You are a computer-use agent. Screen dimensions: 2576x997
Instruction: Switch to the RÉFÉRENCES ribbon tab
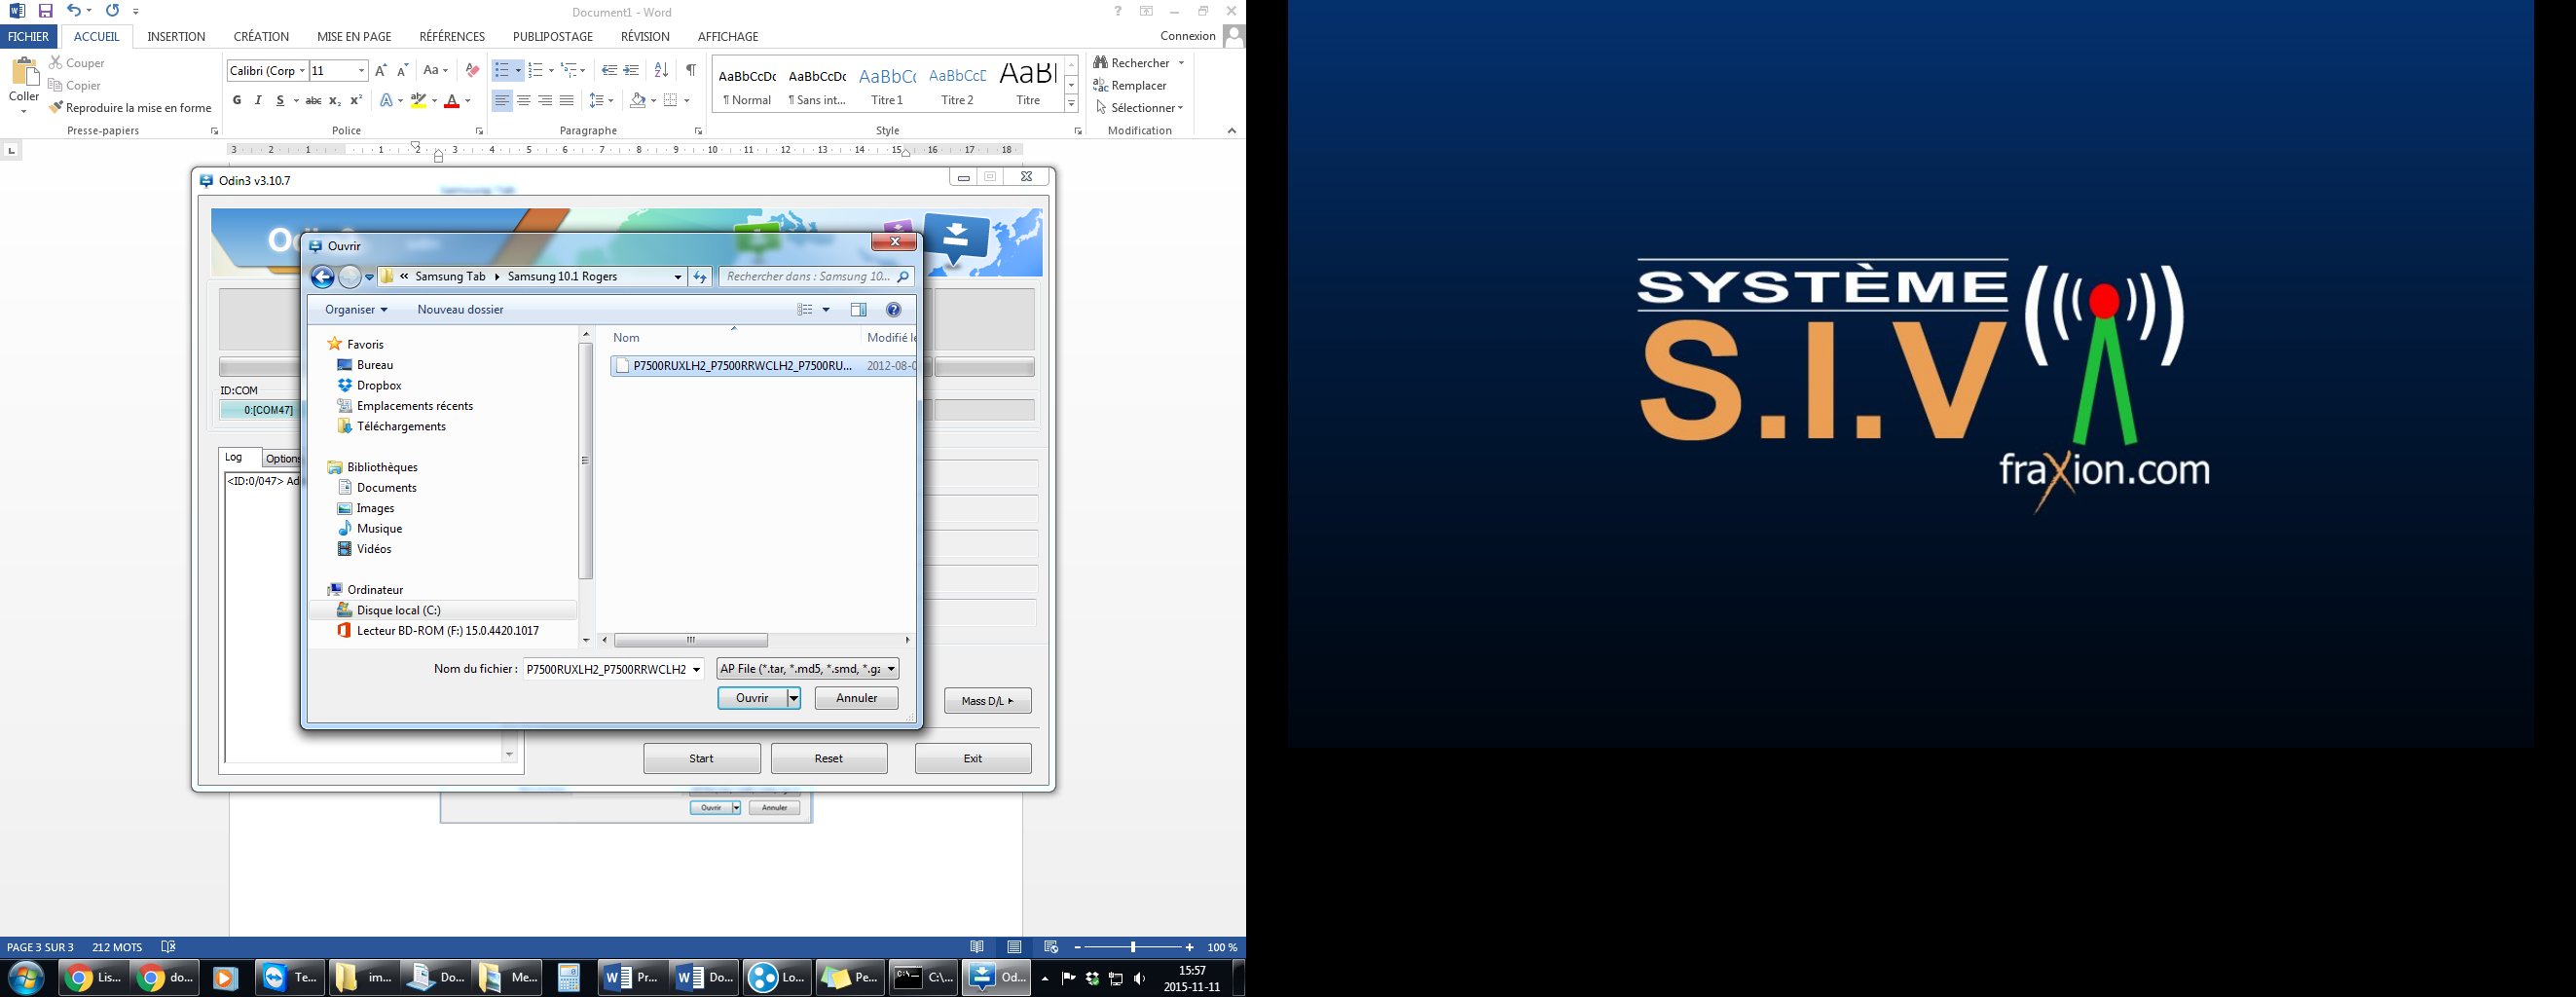pos(452,37)
